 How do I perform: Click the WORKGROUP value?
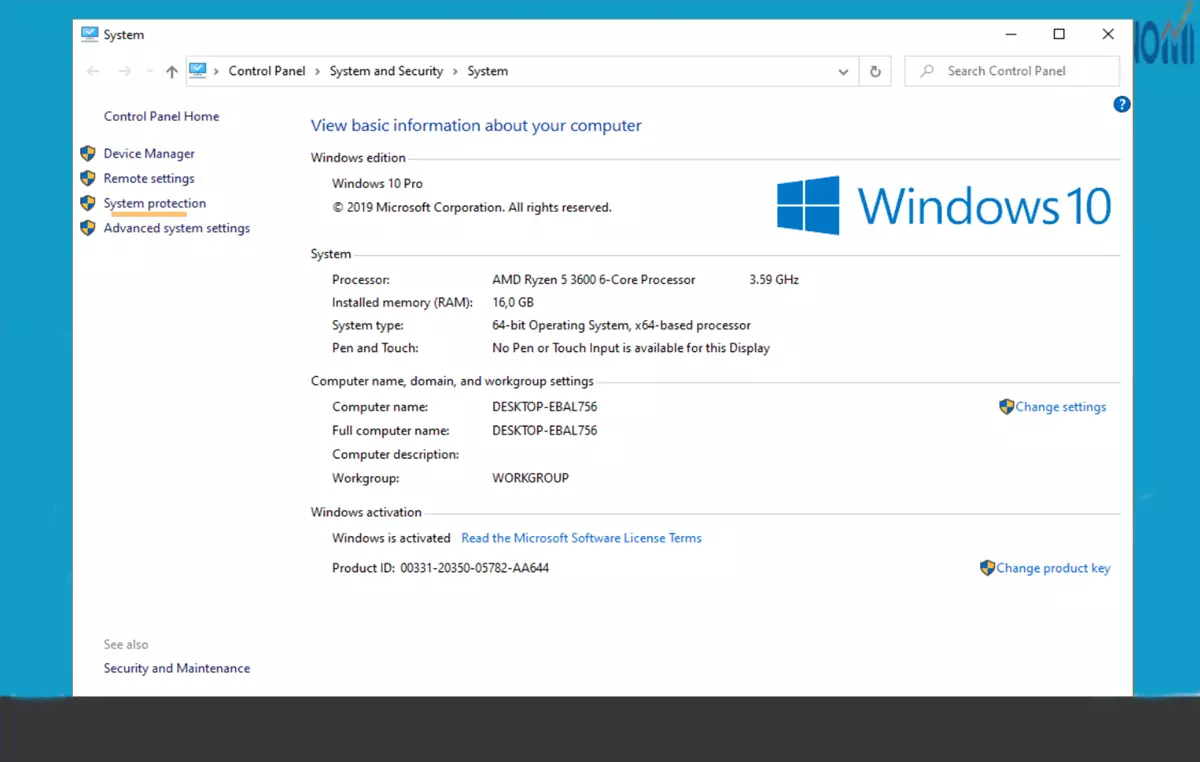click(x=530, y=478)
